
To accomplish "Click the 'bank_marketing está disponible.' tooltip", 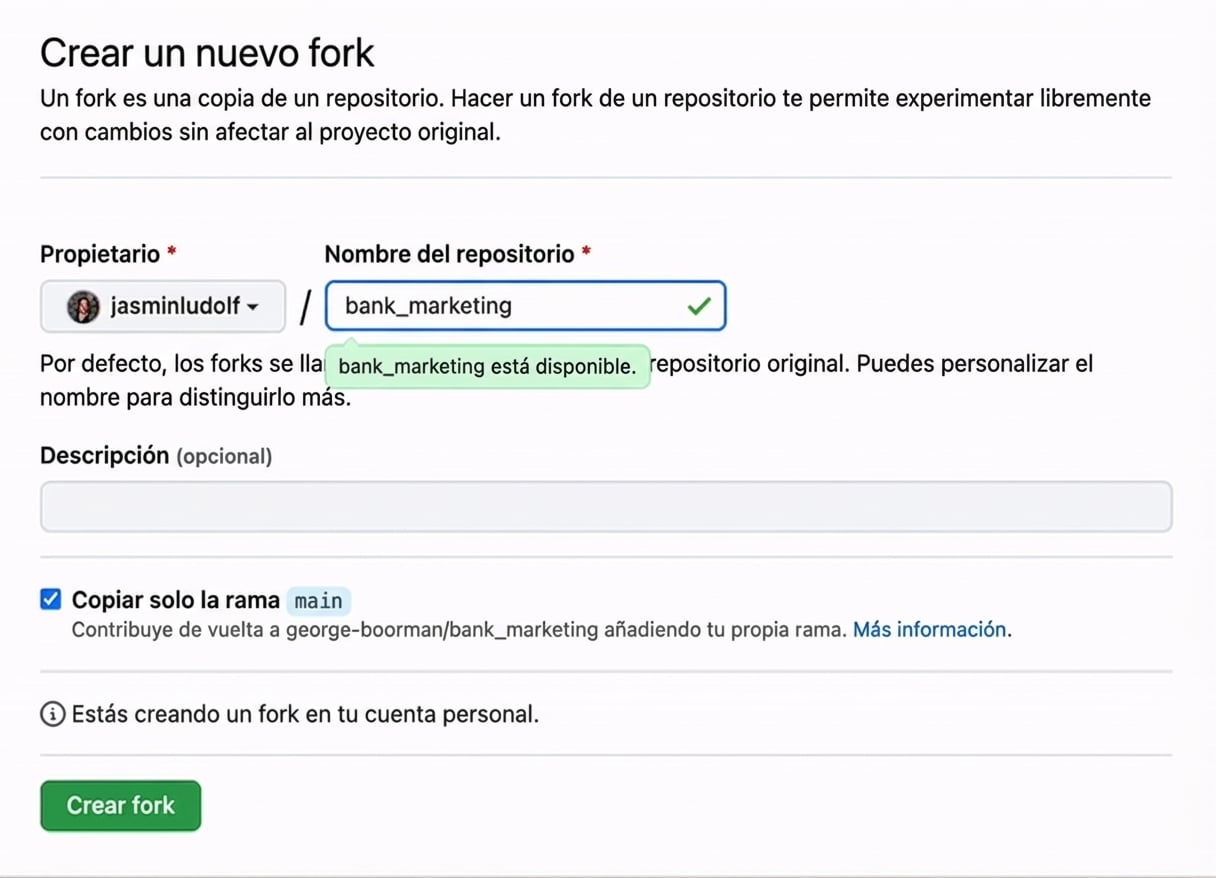I will [x=487, y=366].
